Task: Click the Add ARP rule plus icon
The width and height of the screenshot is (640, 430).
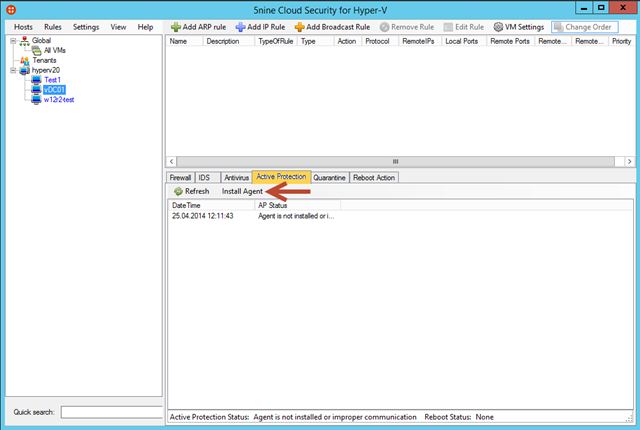Action: [176, 27]
